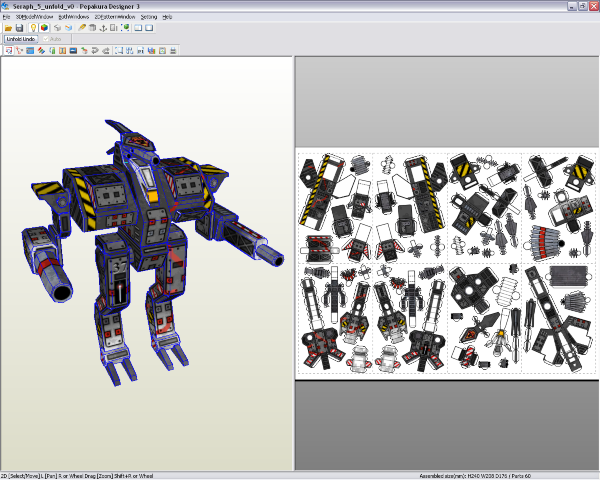Click the page number icon in 2D toolbar

click(x=140, y=51)
